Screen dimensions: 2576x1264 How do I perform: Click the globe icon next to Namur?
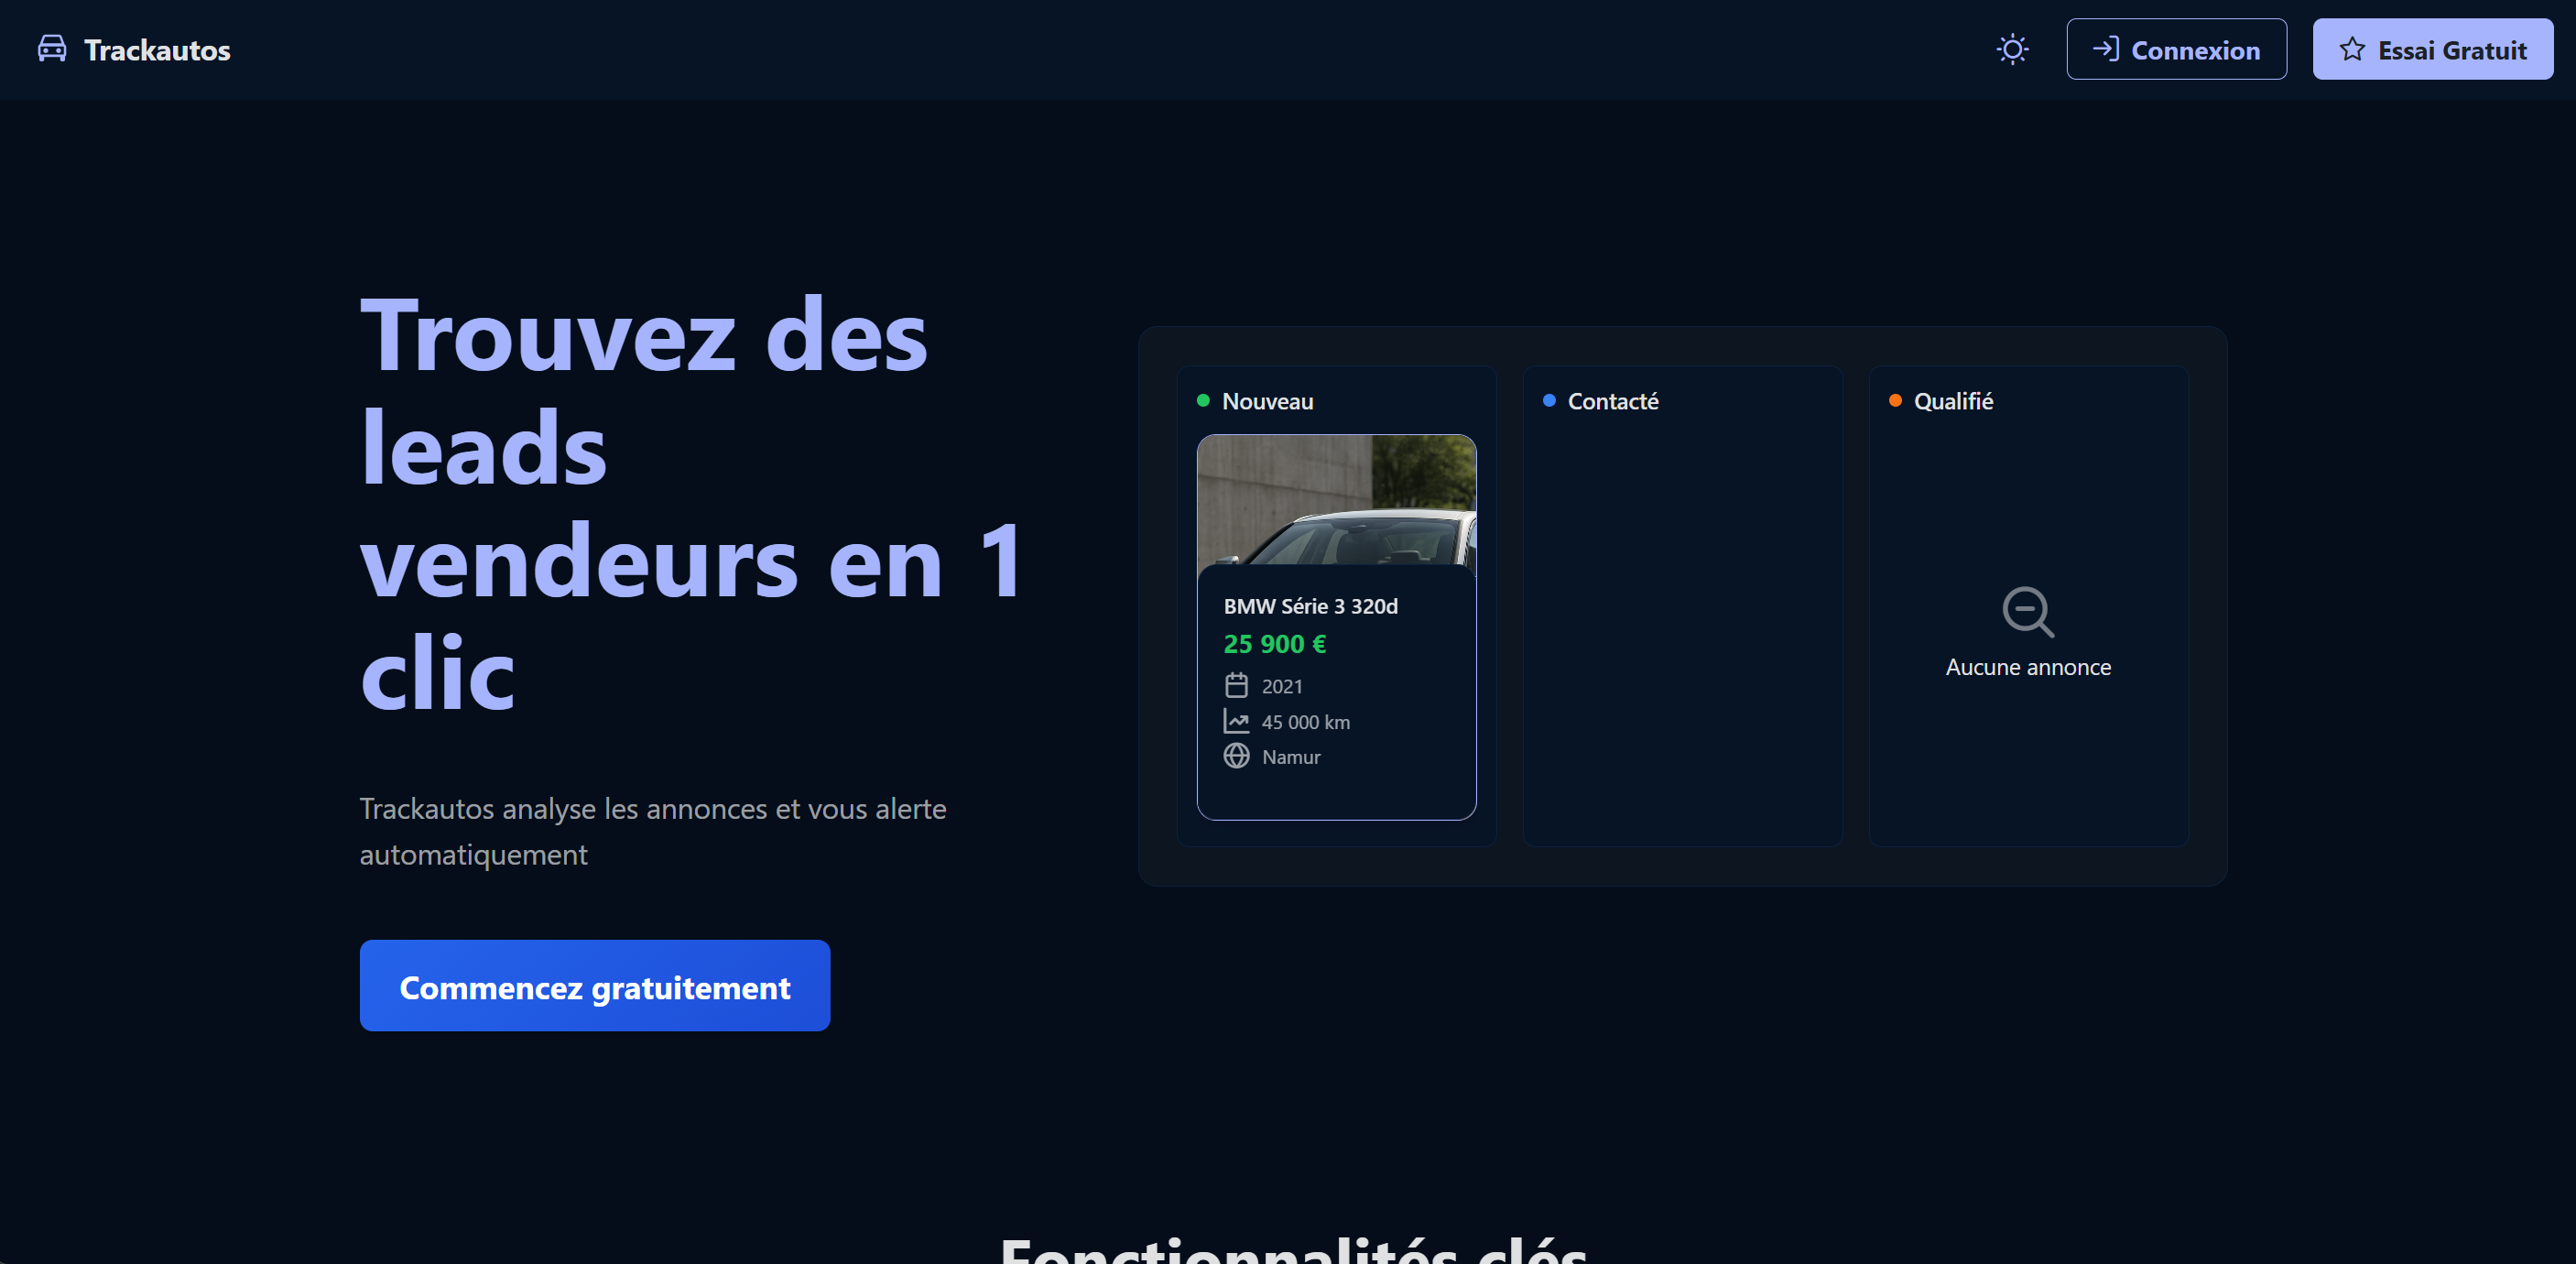1236,756
